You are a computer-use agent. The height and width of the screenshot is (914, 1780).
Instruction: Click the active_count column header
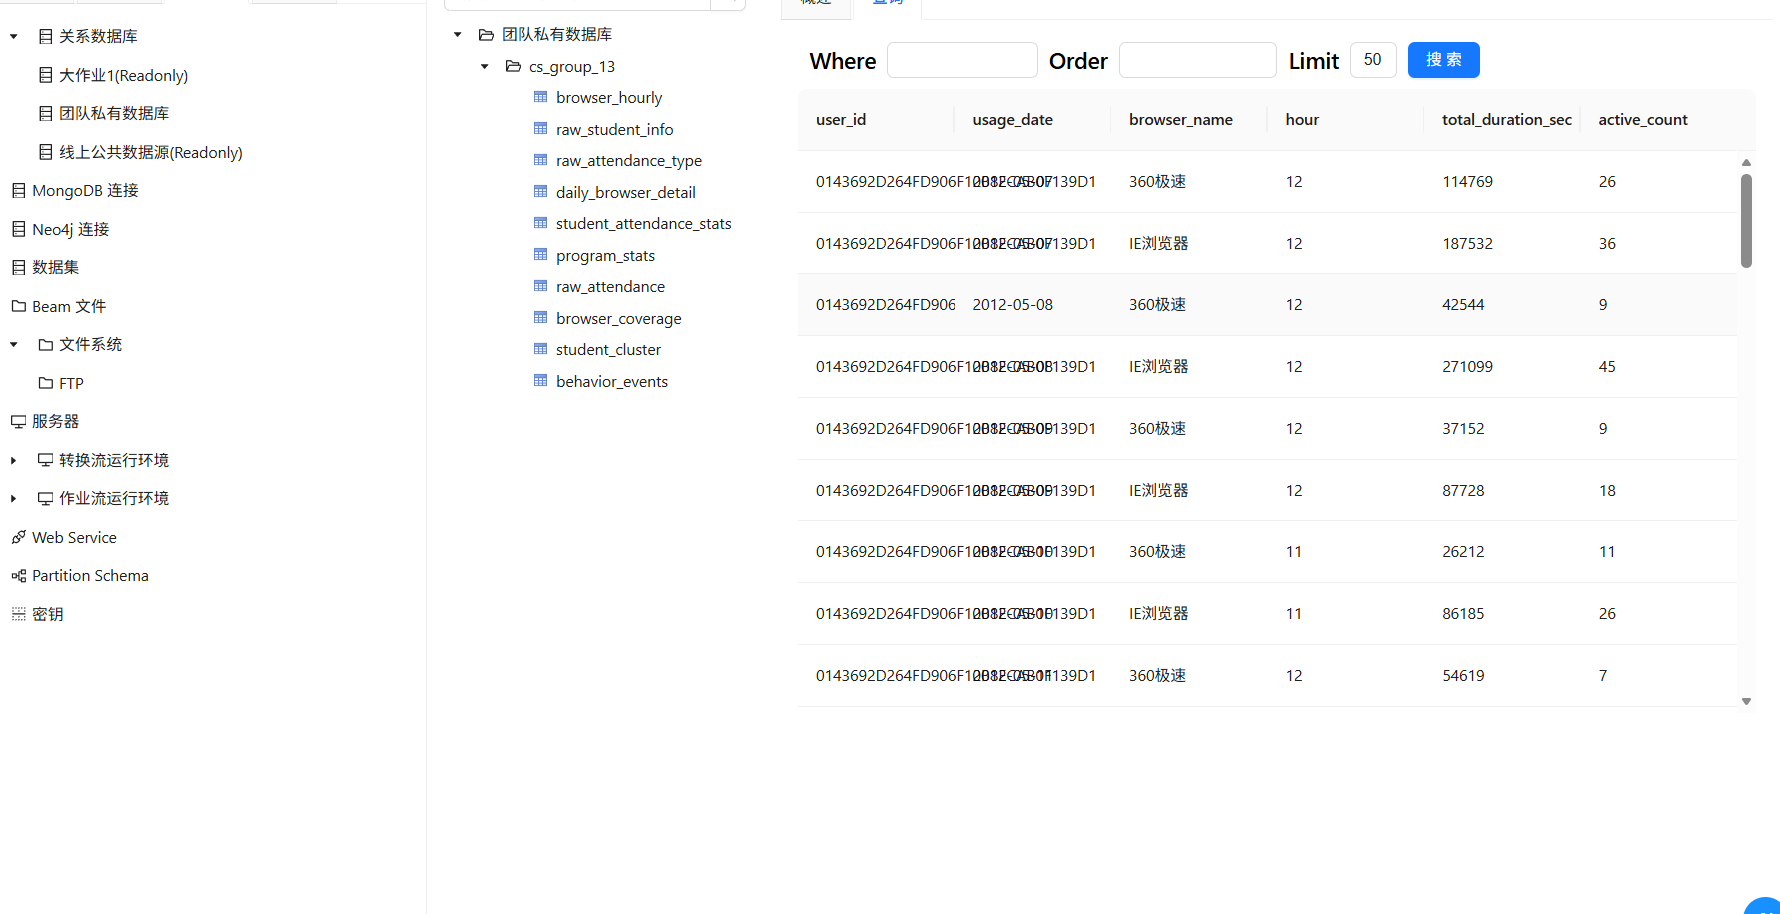point(1659,119)
